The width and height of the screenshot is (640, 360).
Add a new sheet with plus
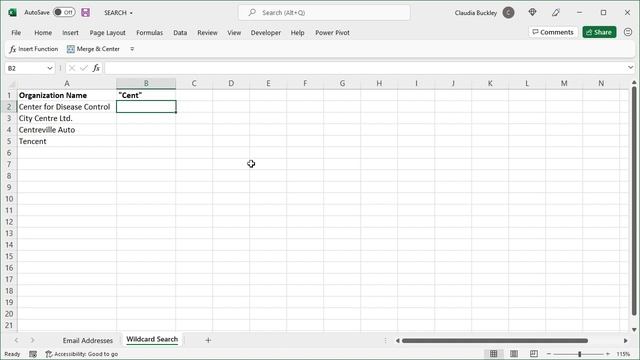pyautogui.click(x=208, y=340)
